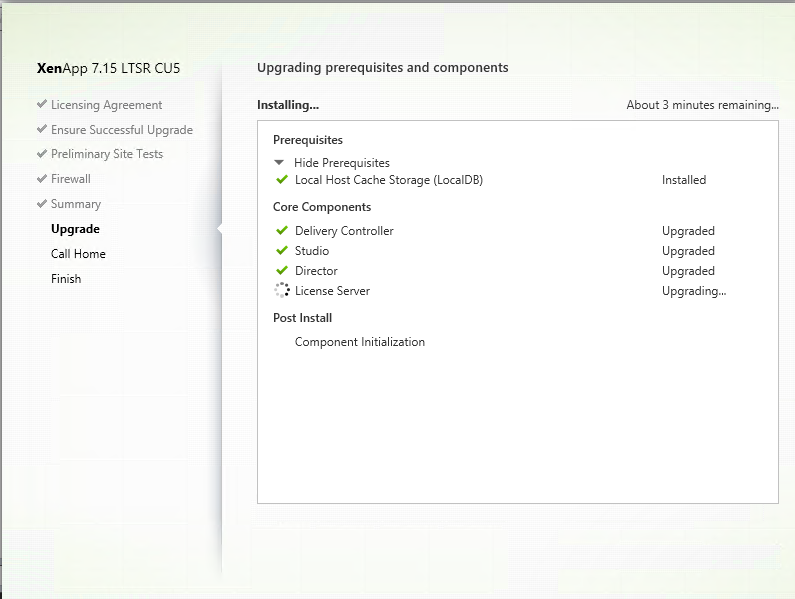Click the Upgraded status for Studio

[688, 251]
